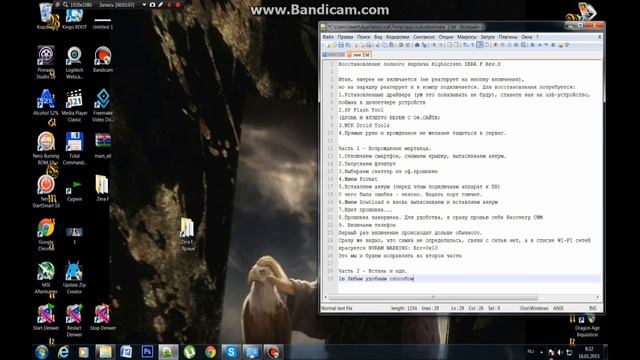The width and height of the screenshot is (640, 360).
Task: Open the Поиск menu
Action: (364, 37)
